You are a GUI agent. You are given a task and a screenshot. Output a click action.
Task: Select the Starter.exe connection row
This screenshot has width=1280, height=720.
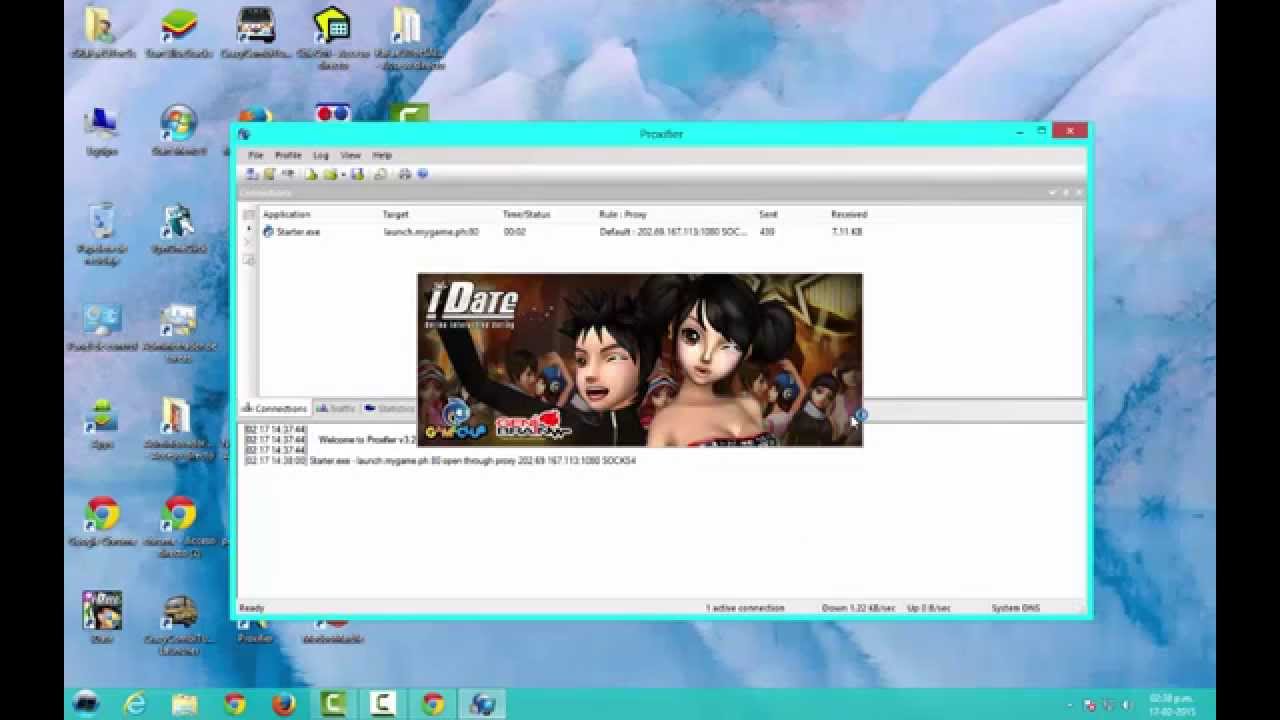[x=671, y=232]
